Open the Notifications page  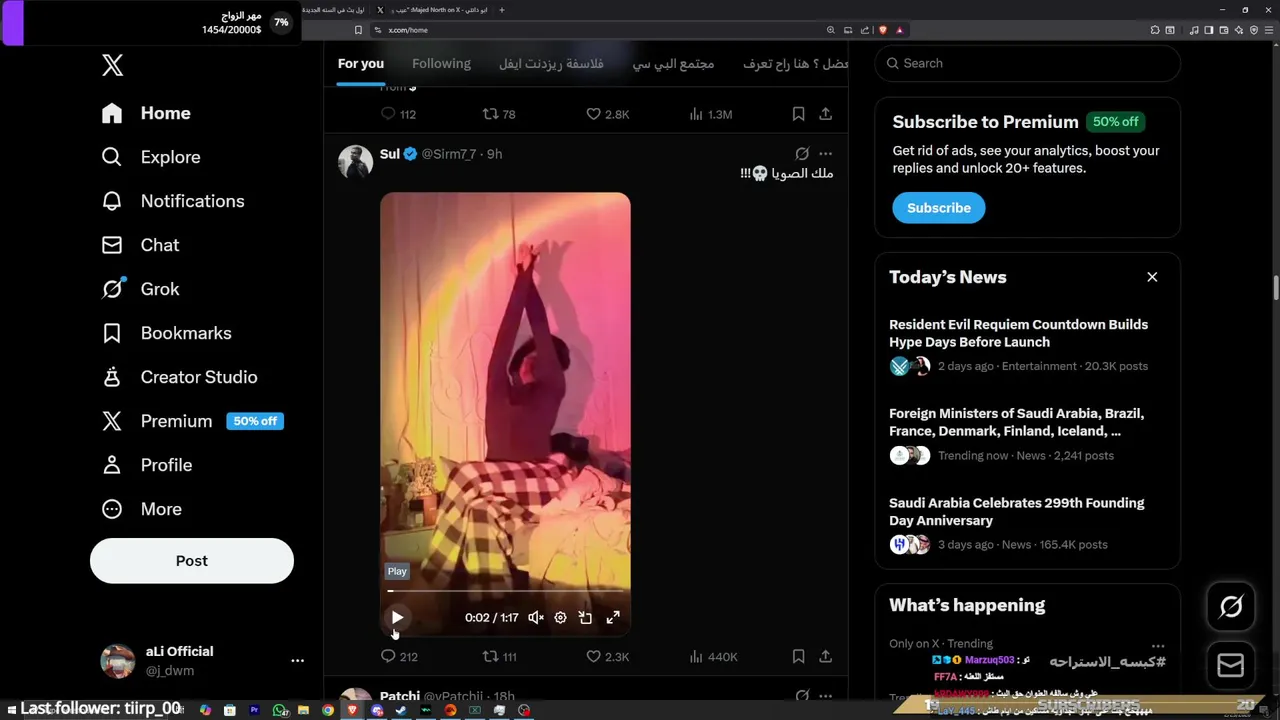173,201
